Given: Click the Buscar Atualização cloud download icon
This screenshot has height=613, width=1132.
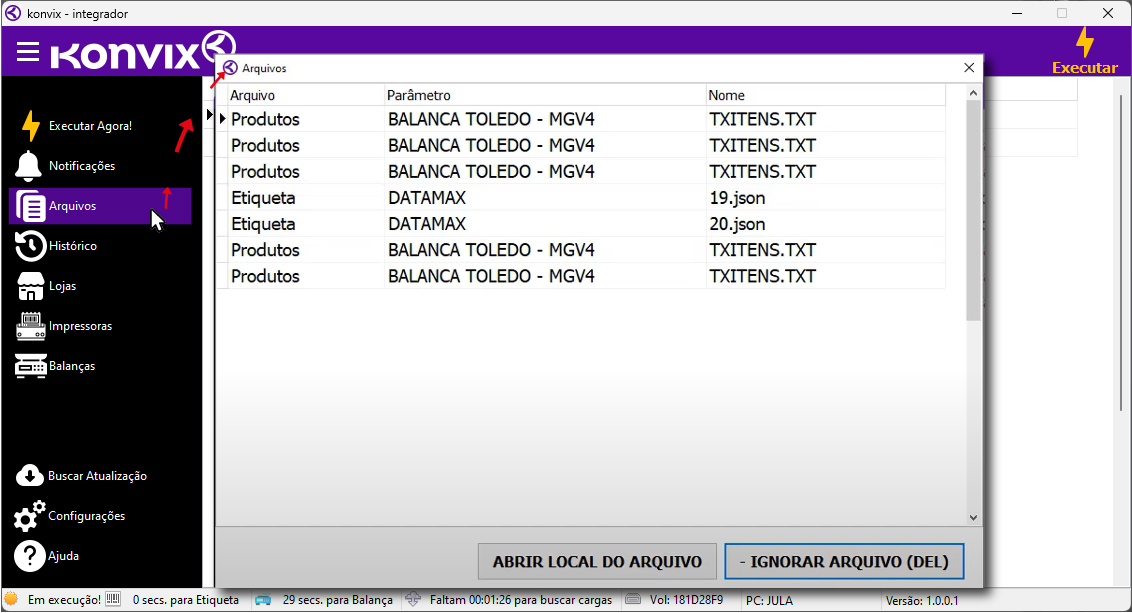Looking at the screenshot, I should click(30, 476).
